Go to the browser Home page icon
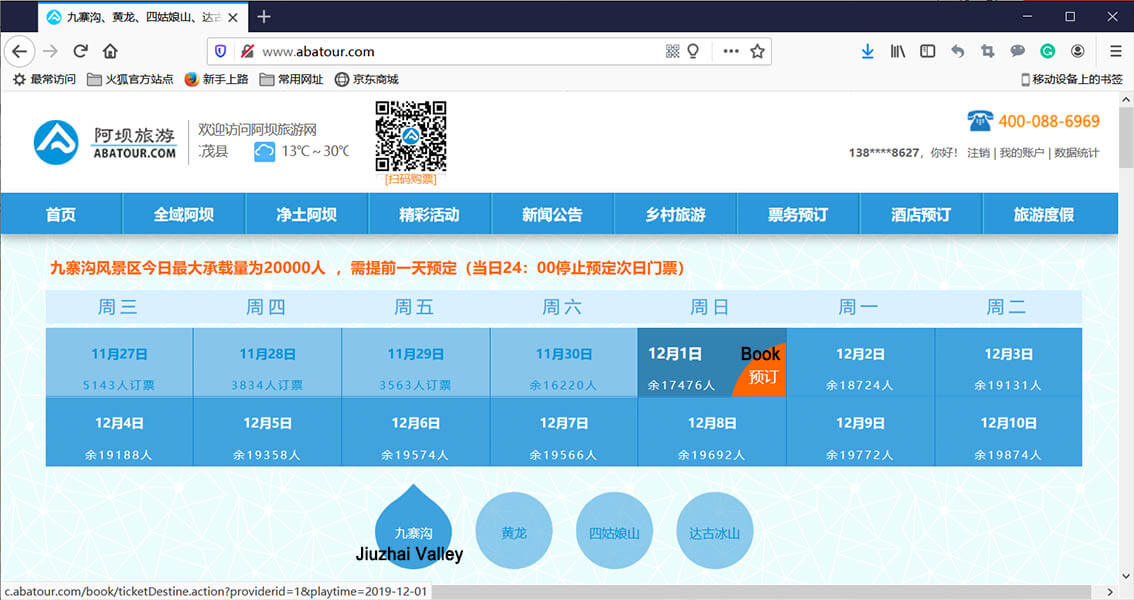Viewport: 1134px width, 600px height. pyautogui.click(x=110, y=51)
